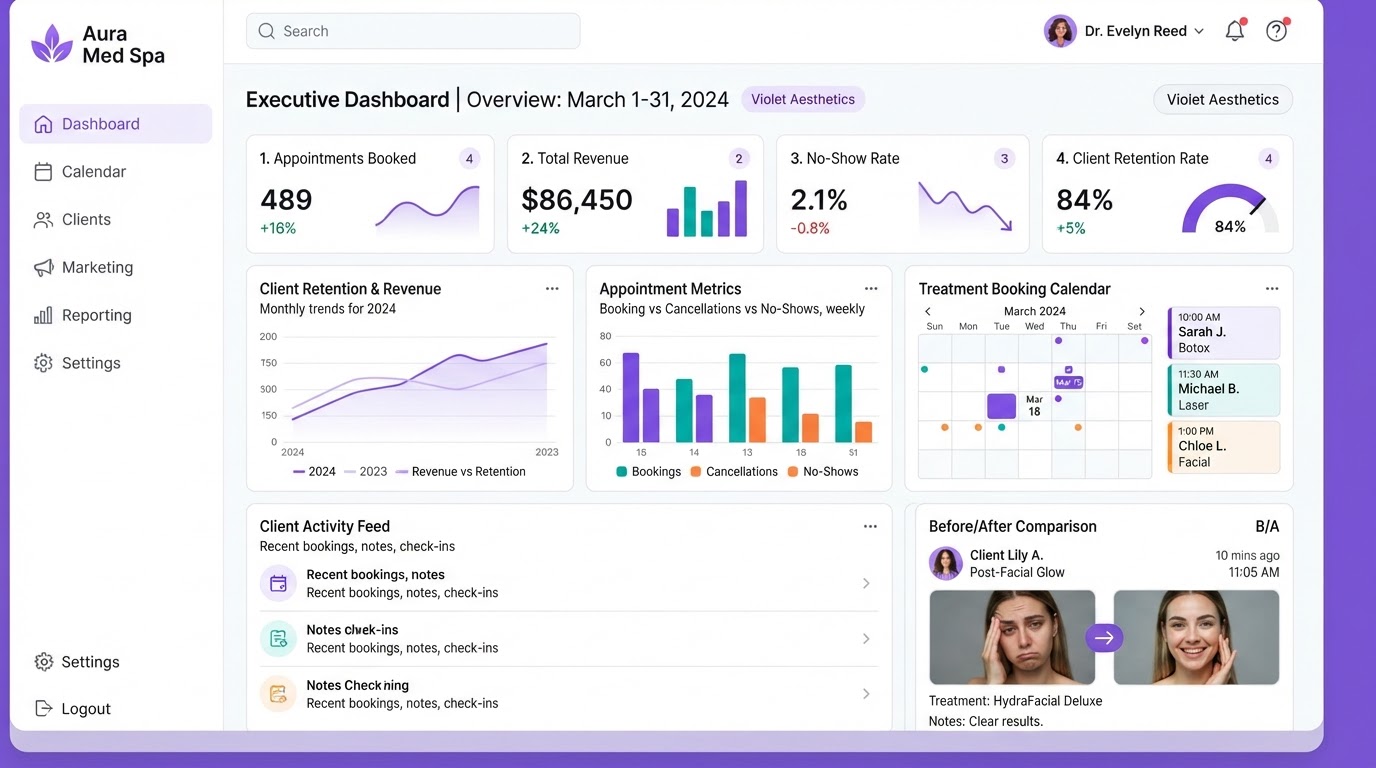Viewport: 1376px width, 768px height.
Task: Toggle the Cancellations legend item
Action: pos(734,471)
